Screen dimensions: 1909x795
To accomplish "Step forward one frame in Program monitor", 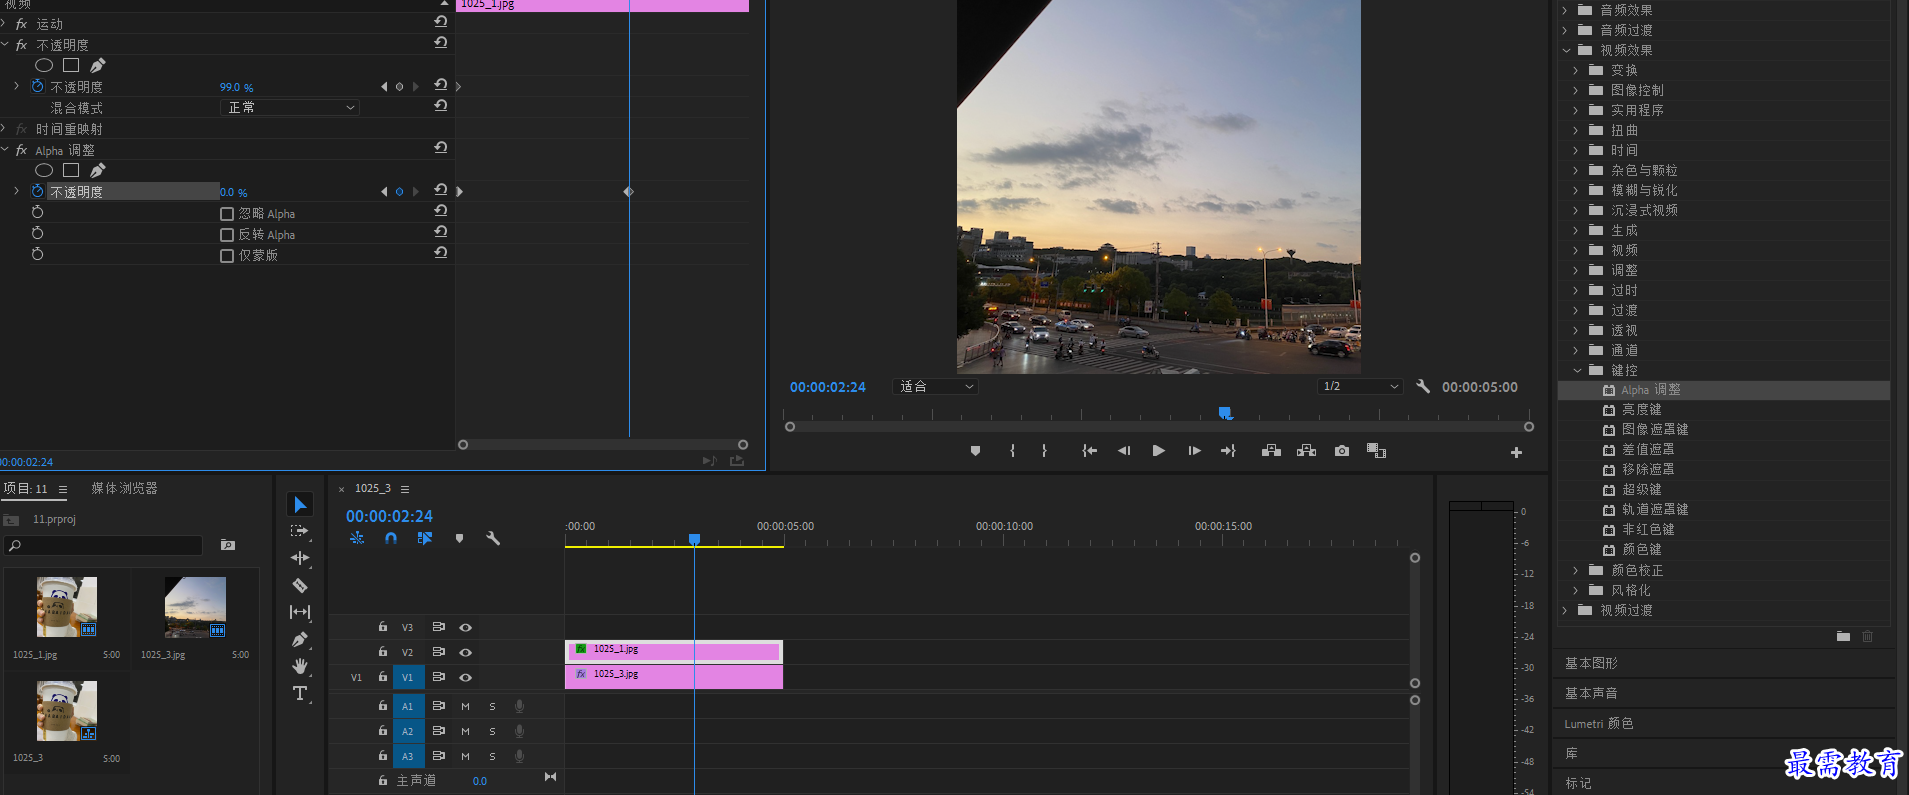I will pyautogui.click(x=1194, y=451).
